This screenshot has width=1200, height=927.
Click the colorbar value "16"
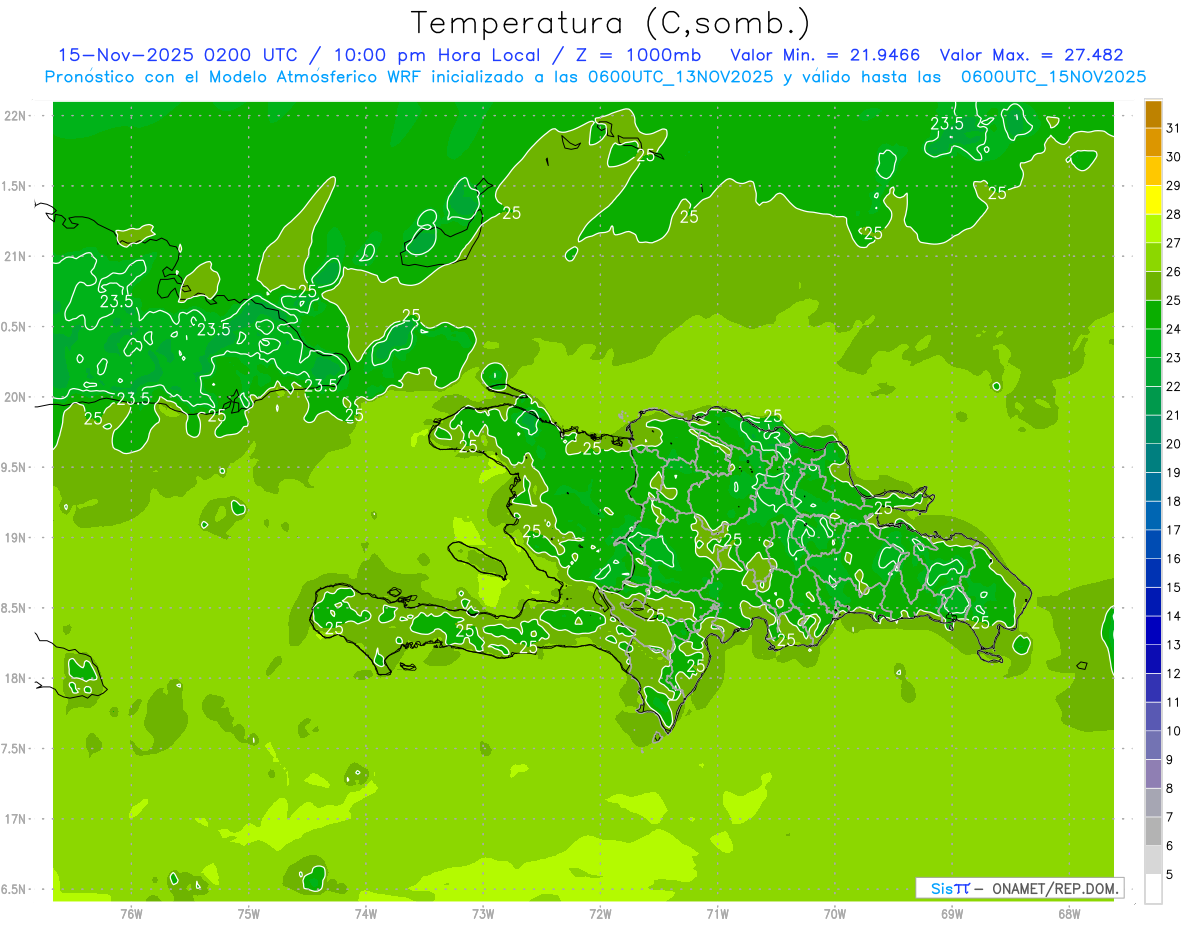1174,559
